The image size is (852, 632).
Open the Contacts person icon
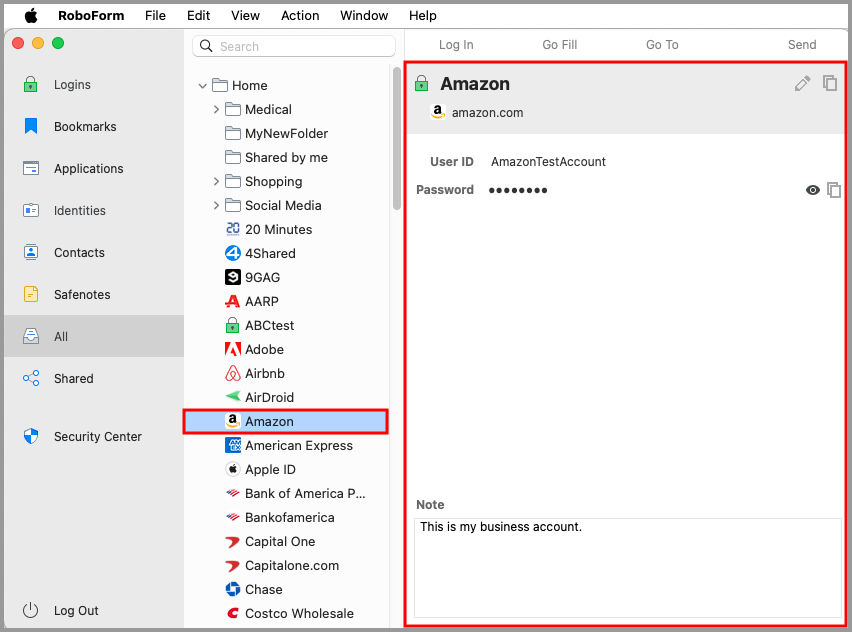[x=31, y=252]
